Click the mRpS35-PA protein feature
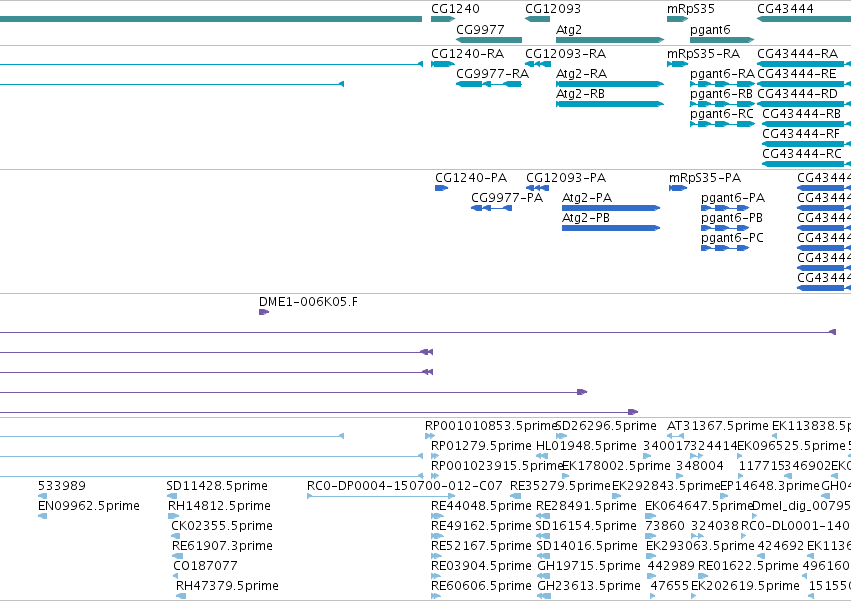The image size is (851, 601). click(678, 188)
